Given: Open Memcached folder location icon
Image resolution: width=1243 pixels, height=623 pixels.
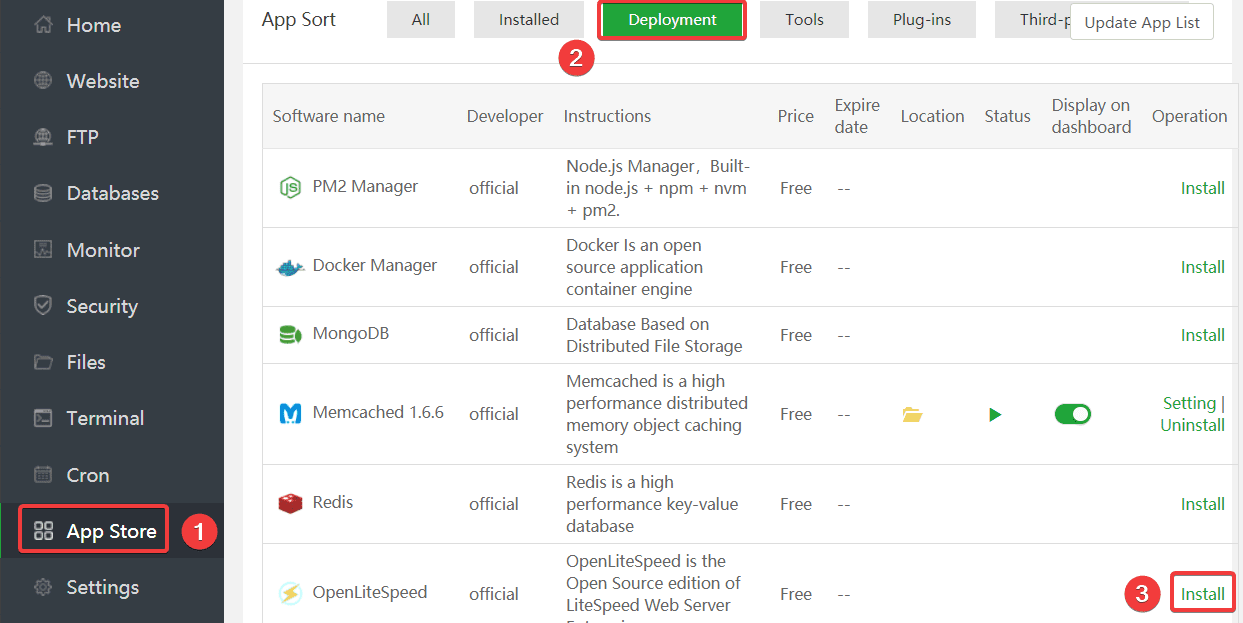Looking at the screenshot, I should [x=912, y=414].
